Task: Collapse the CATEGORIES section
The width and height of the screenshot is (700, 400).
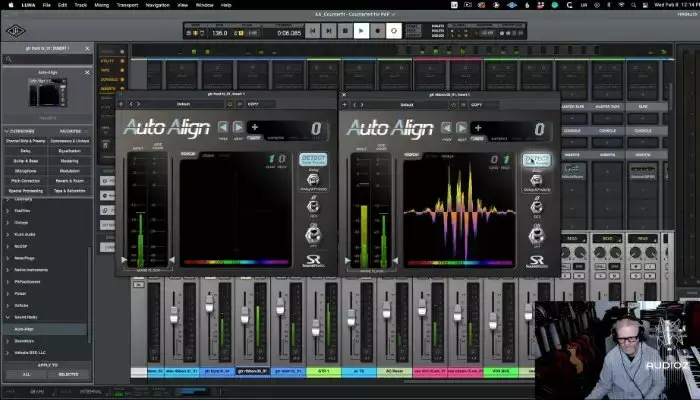Action: (6, 131)
